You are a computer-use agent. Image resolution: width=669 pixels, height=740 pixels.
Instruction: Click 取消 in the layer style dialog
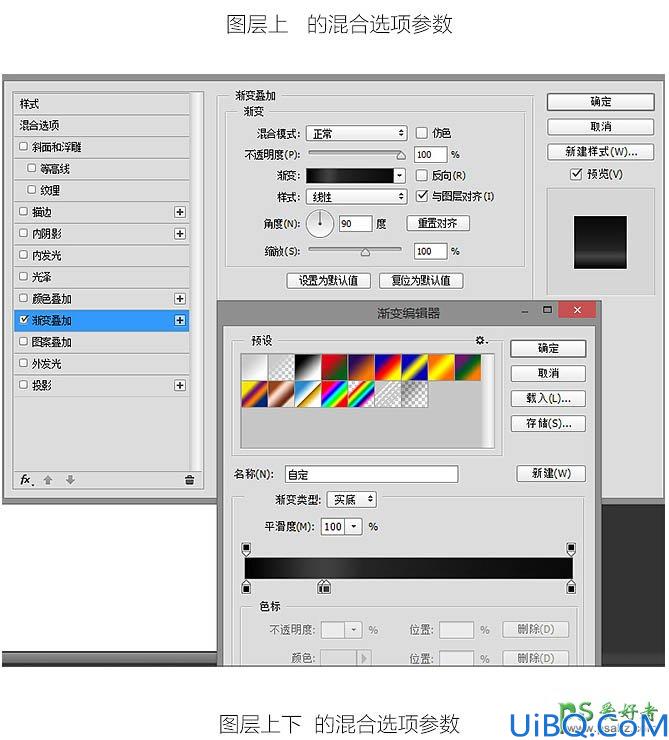tap(600, 126)
